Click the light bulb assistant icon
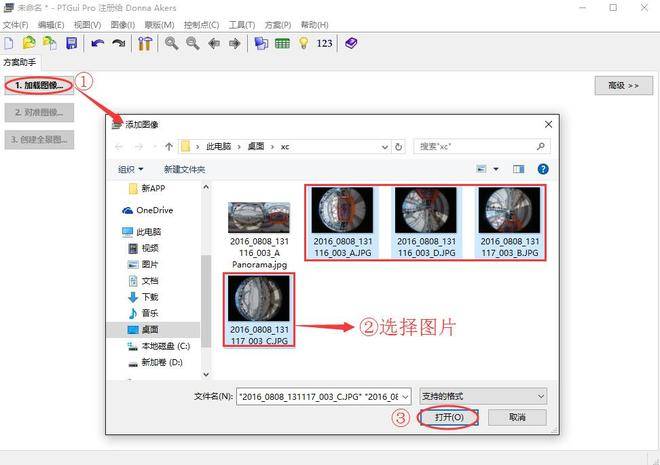The height and width of the screenshot is (465, 660). tap(303, 43)
